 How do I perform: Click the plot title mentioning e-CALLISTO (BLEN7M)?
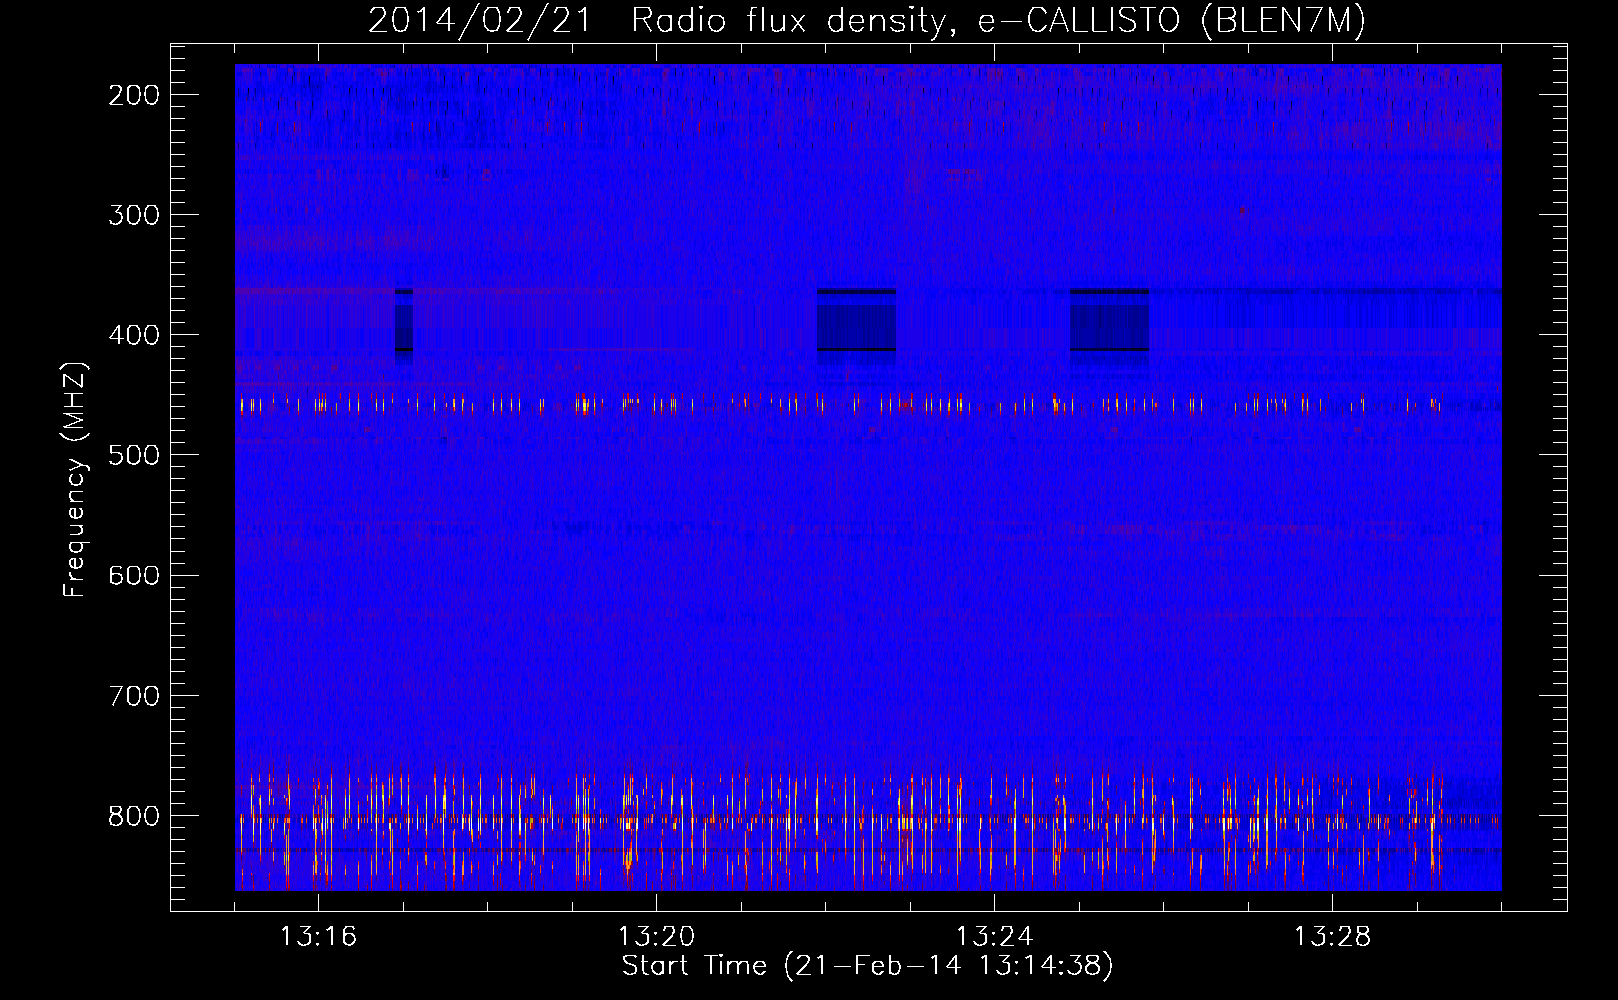point(867,20)
